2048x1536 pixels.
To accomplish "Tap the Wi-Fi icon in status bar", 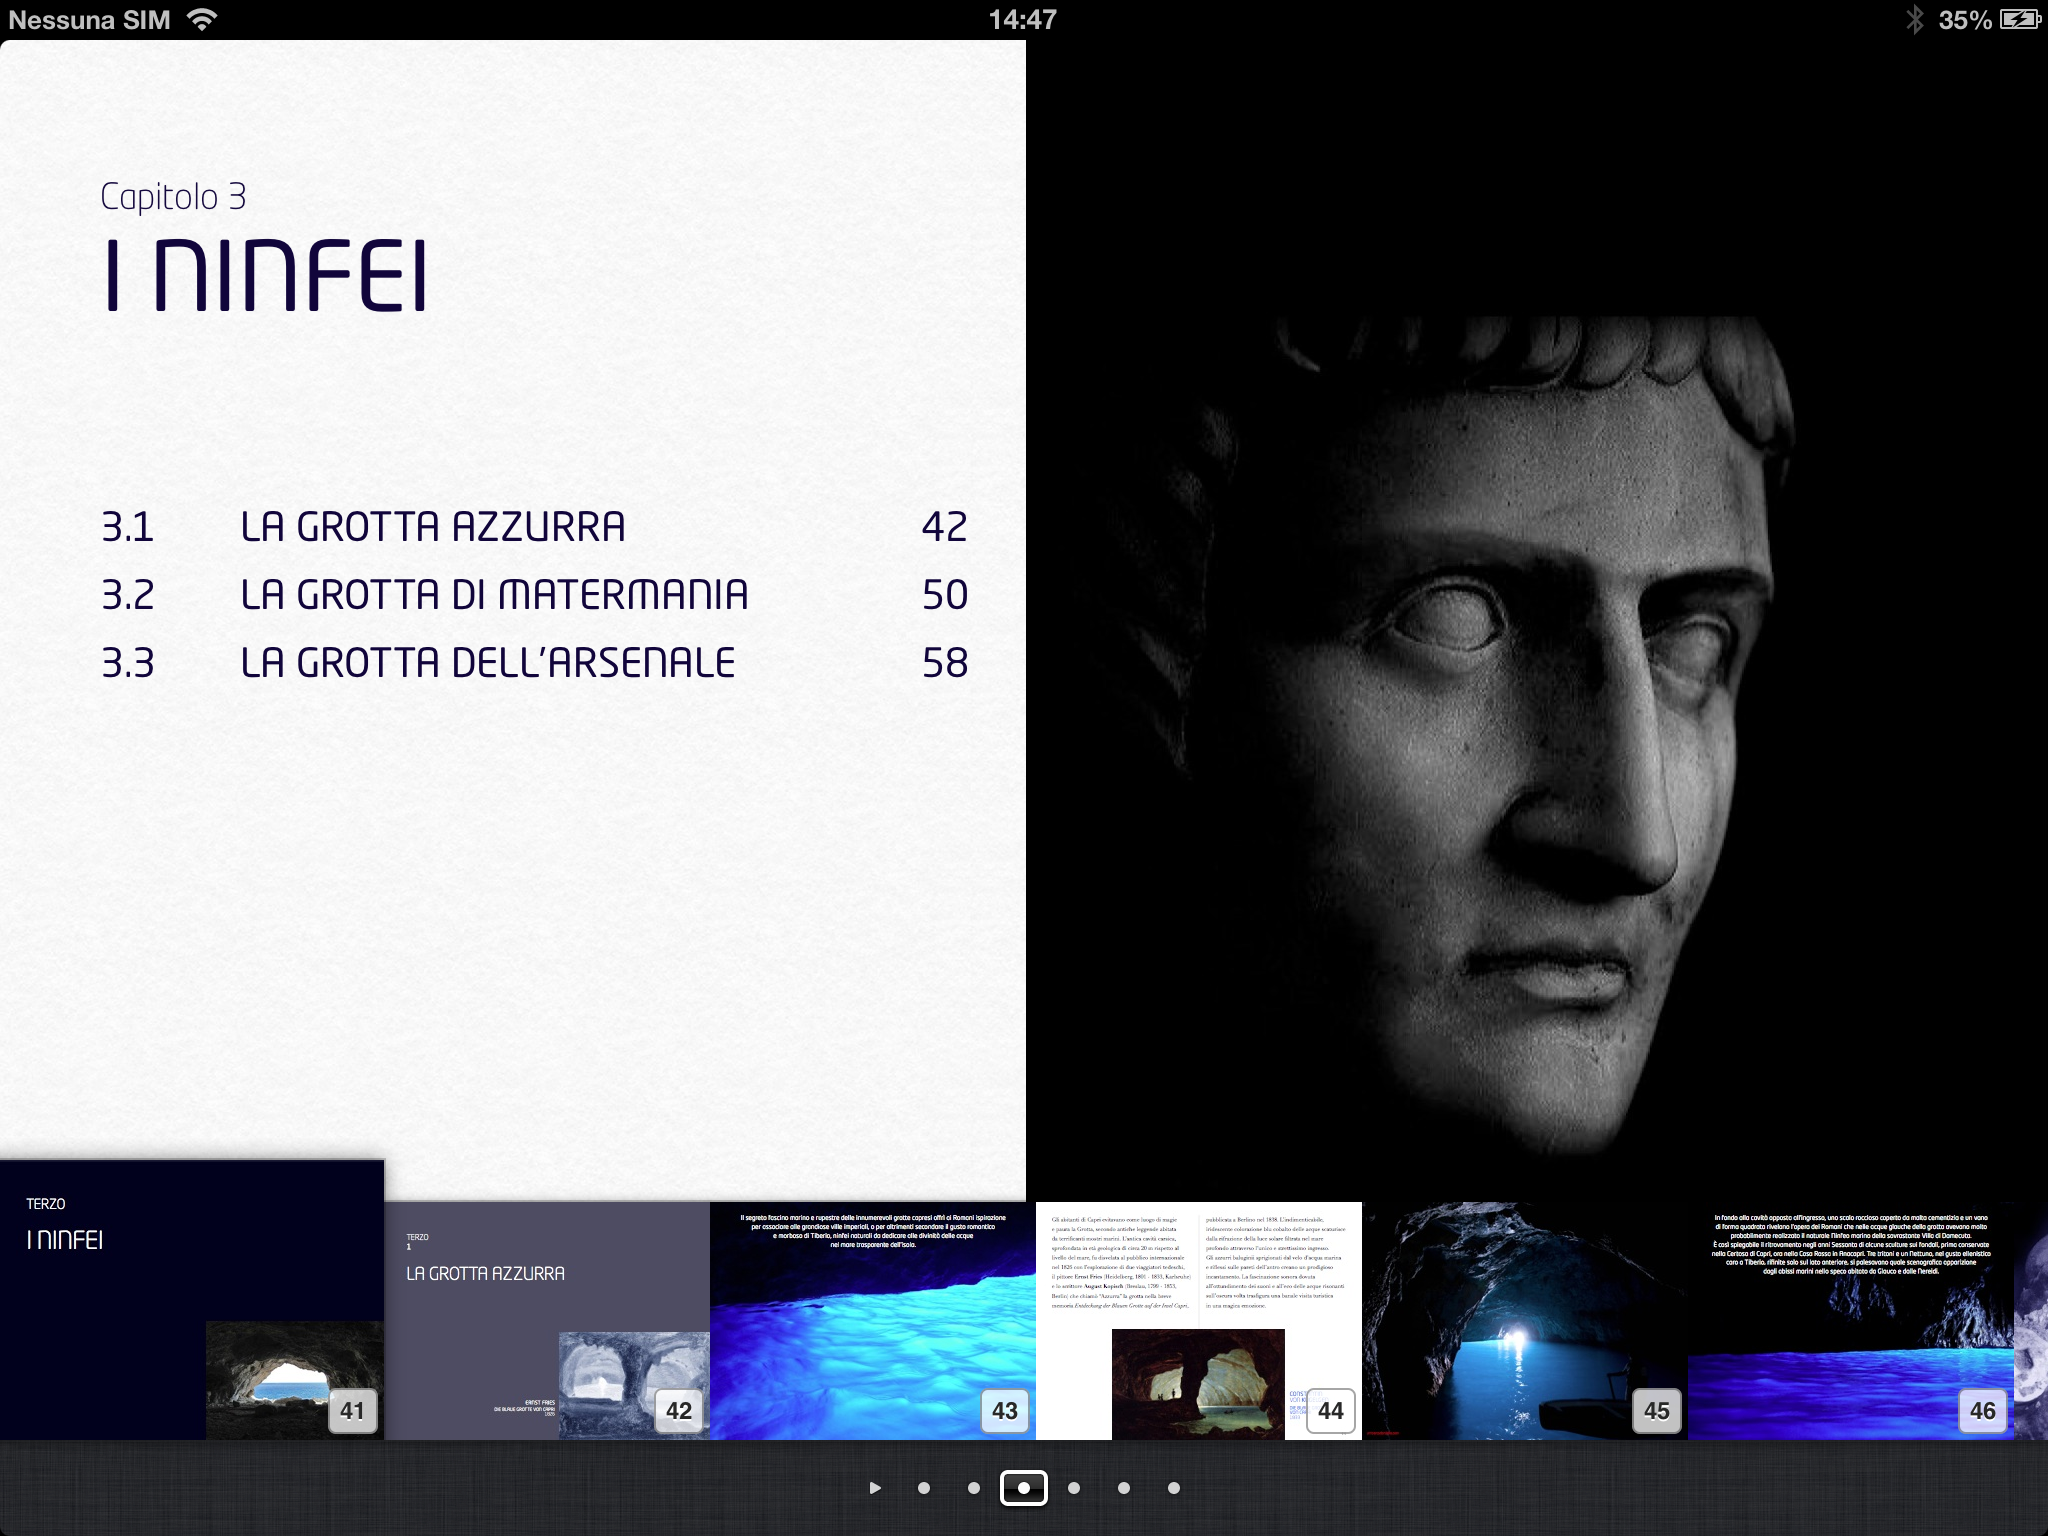I will click(202, 19).
